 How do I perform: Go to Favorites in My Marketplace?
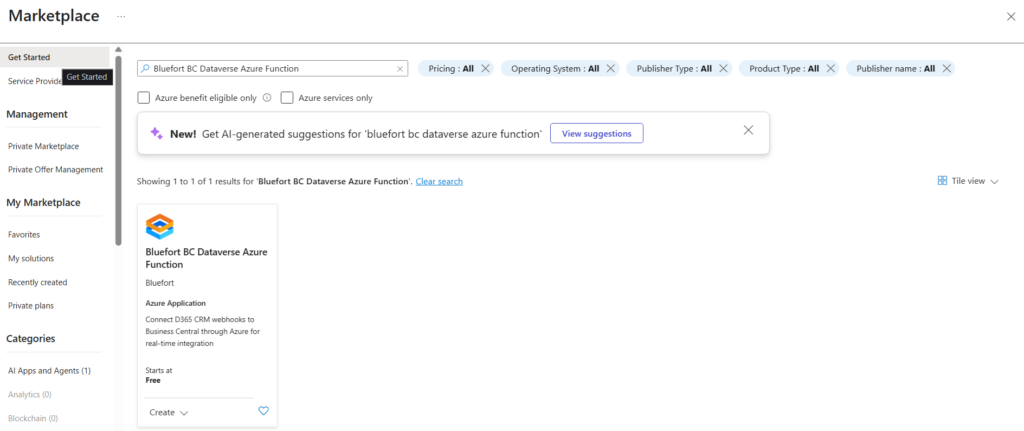(x=24, y=234)
